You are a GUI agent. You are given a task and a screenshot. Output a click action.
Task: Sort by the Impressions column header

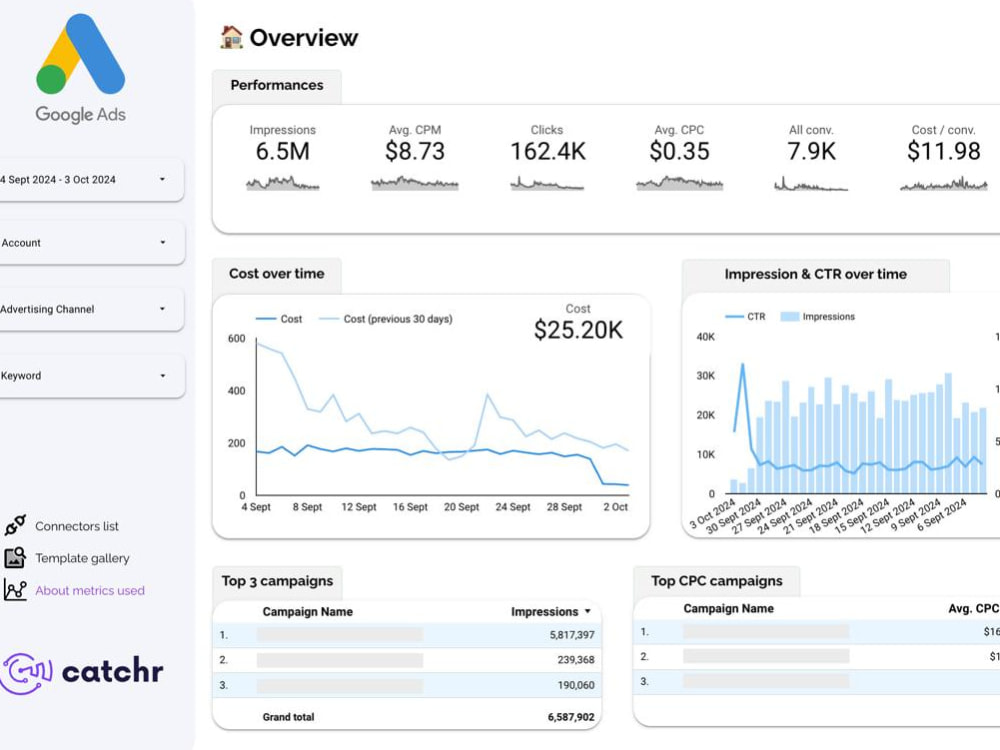point(544,612)
